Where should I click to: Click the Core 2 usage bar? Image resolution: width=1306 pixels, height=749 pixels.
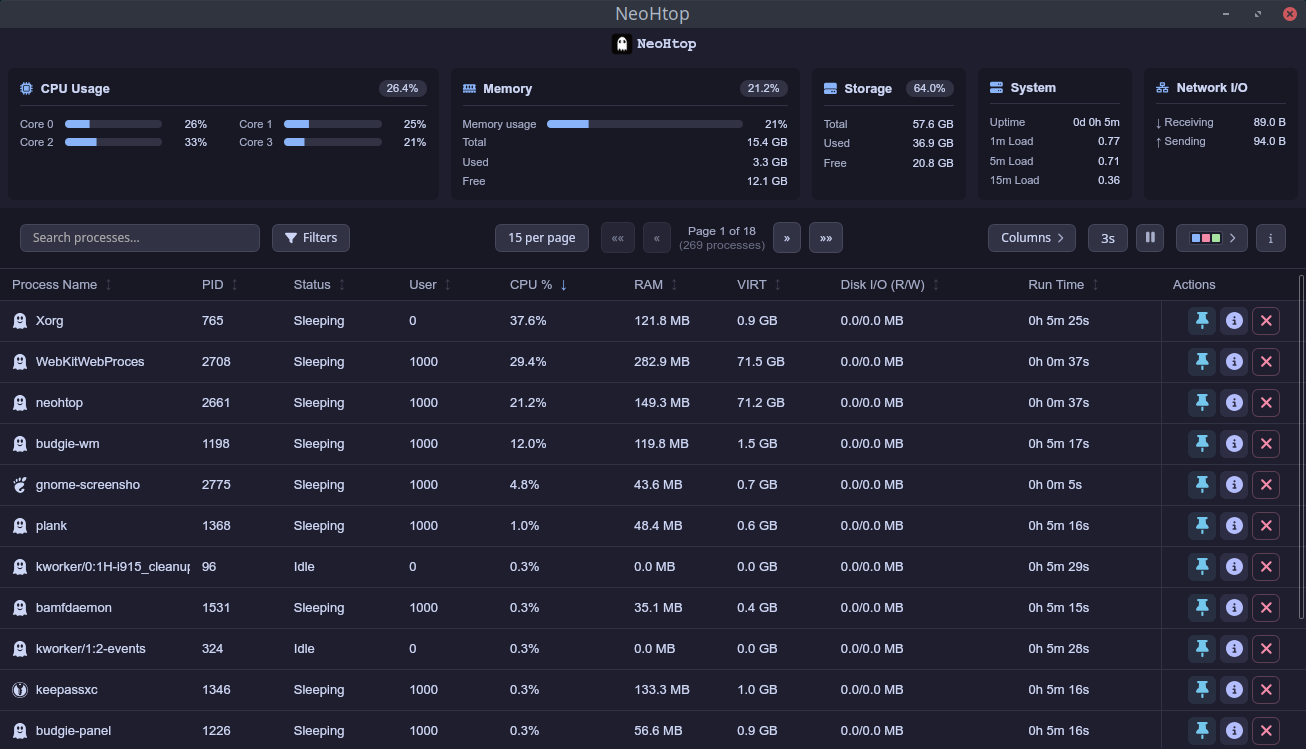click(113, 142)
